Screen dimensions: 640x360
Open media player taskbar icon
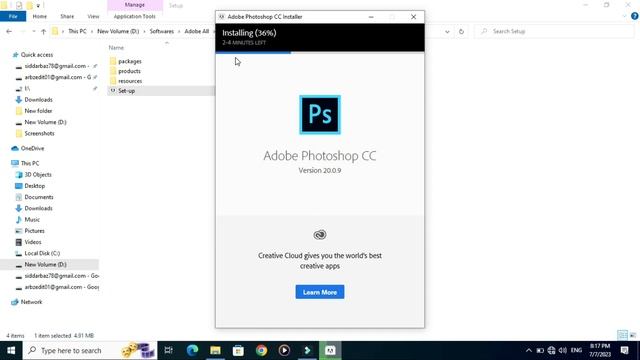284,351
